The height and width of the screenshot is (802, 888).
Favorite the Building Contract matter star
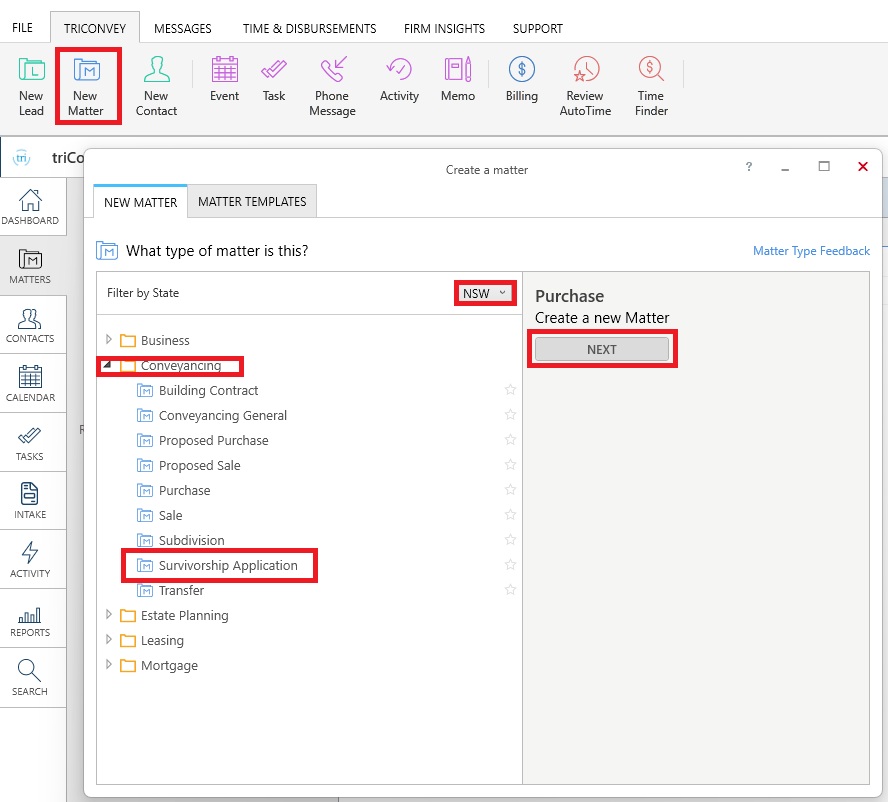[x=510, y=390]
